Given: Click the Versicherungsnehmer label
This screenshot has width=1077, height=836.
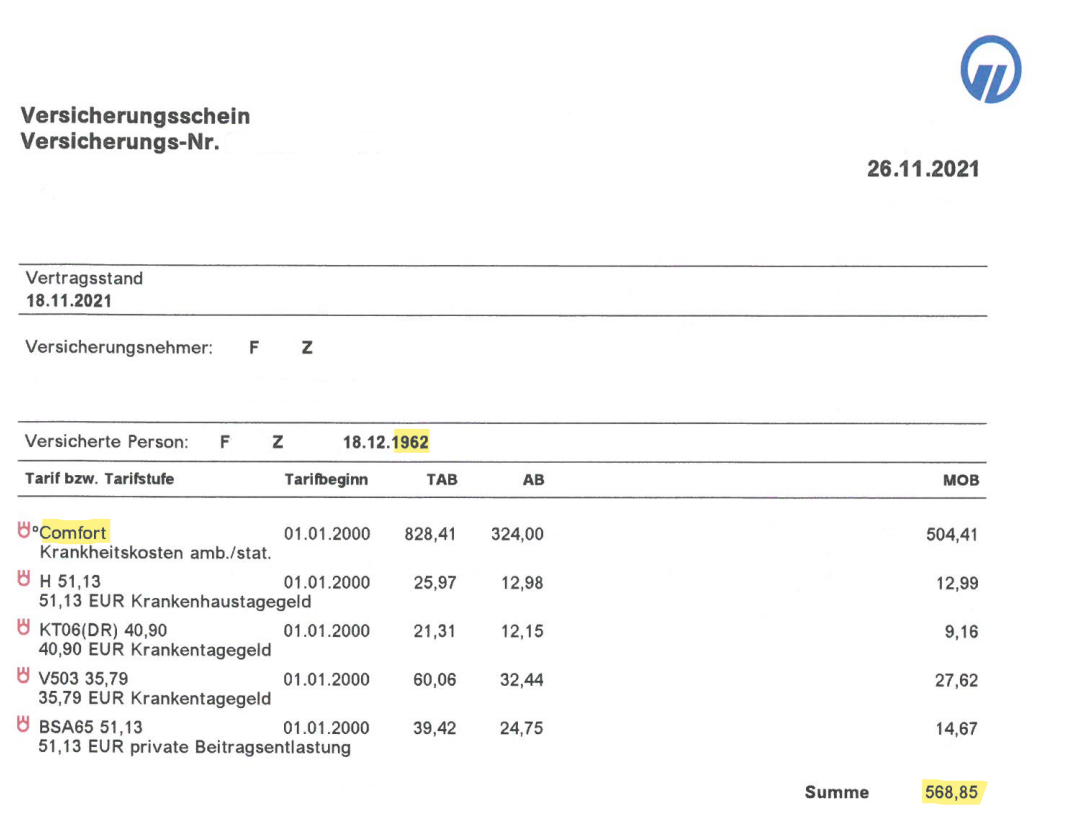Looking at the screenshot, I should point(119,348).
